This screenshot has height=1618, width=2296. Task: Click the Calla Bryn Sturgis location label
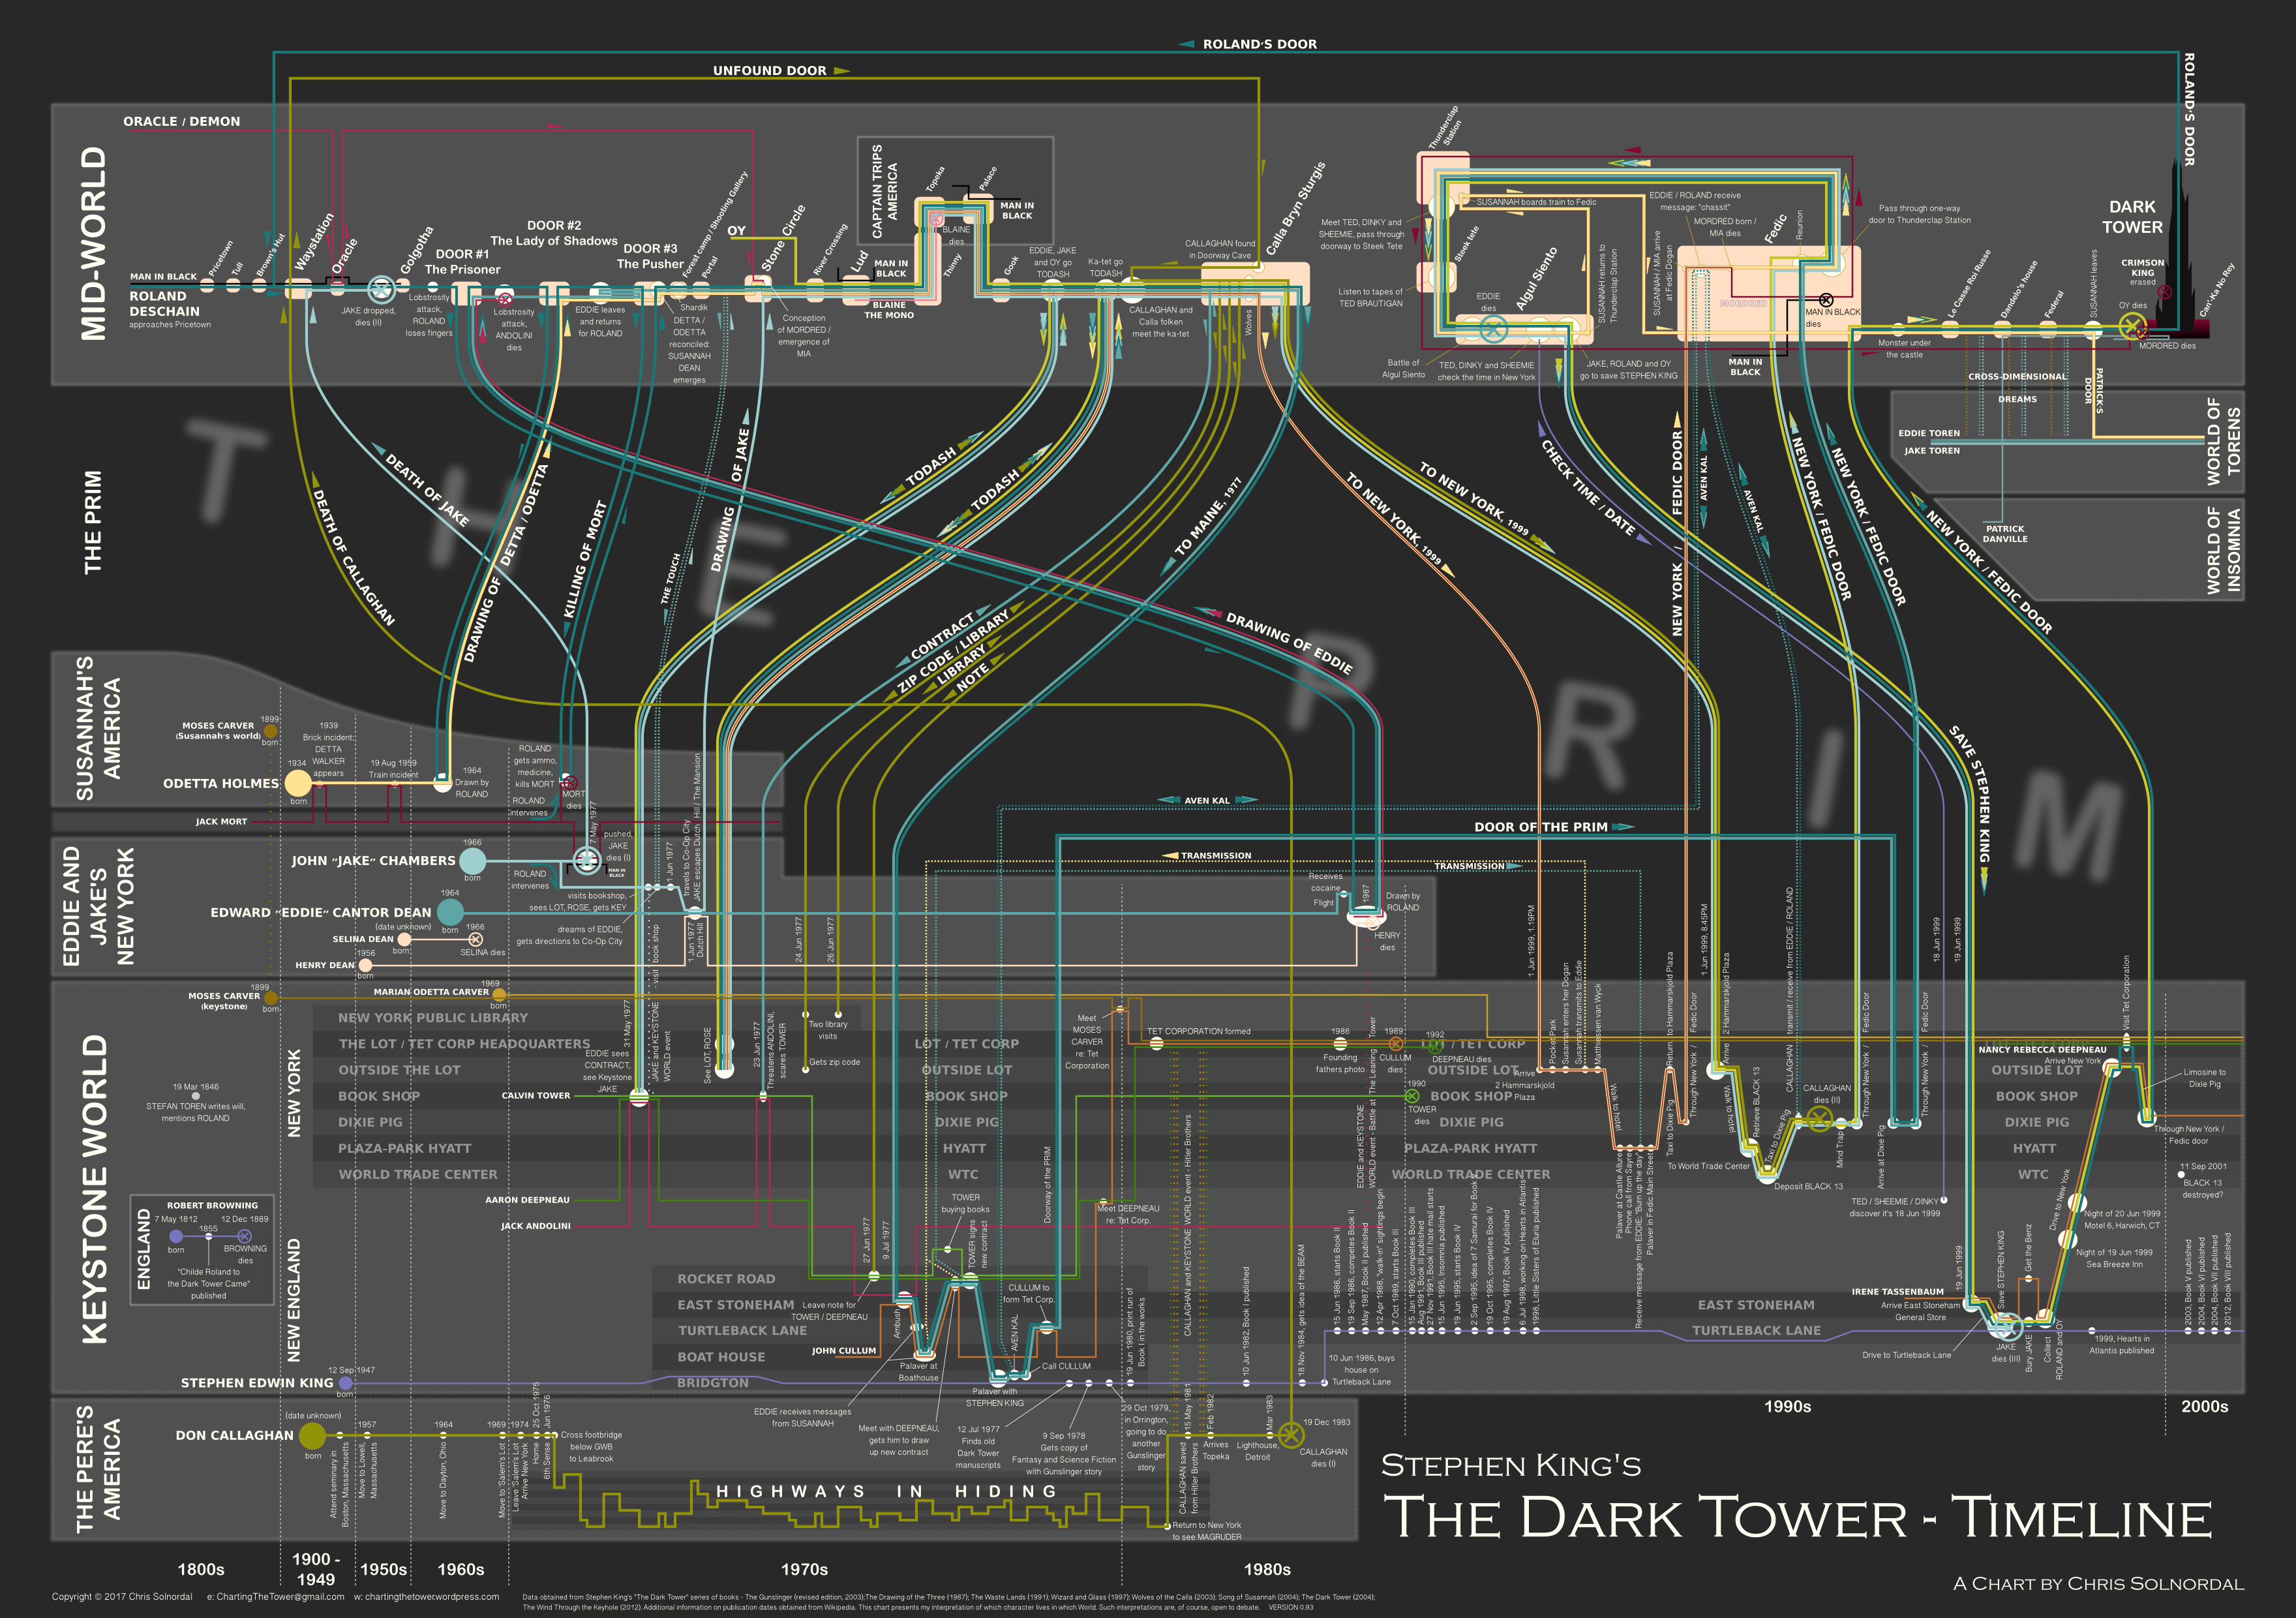1296,208
